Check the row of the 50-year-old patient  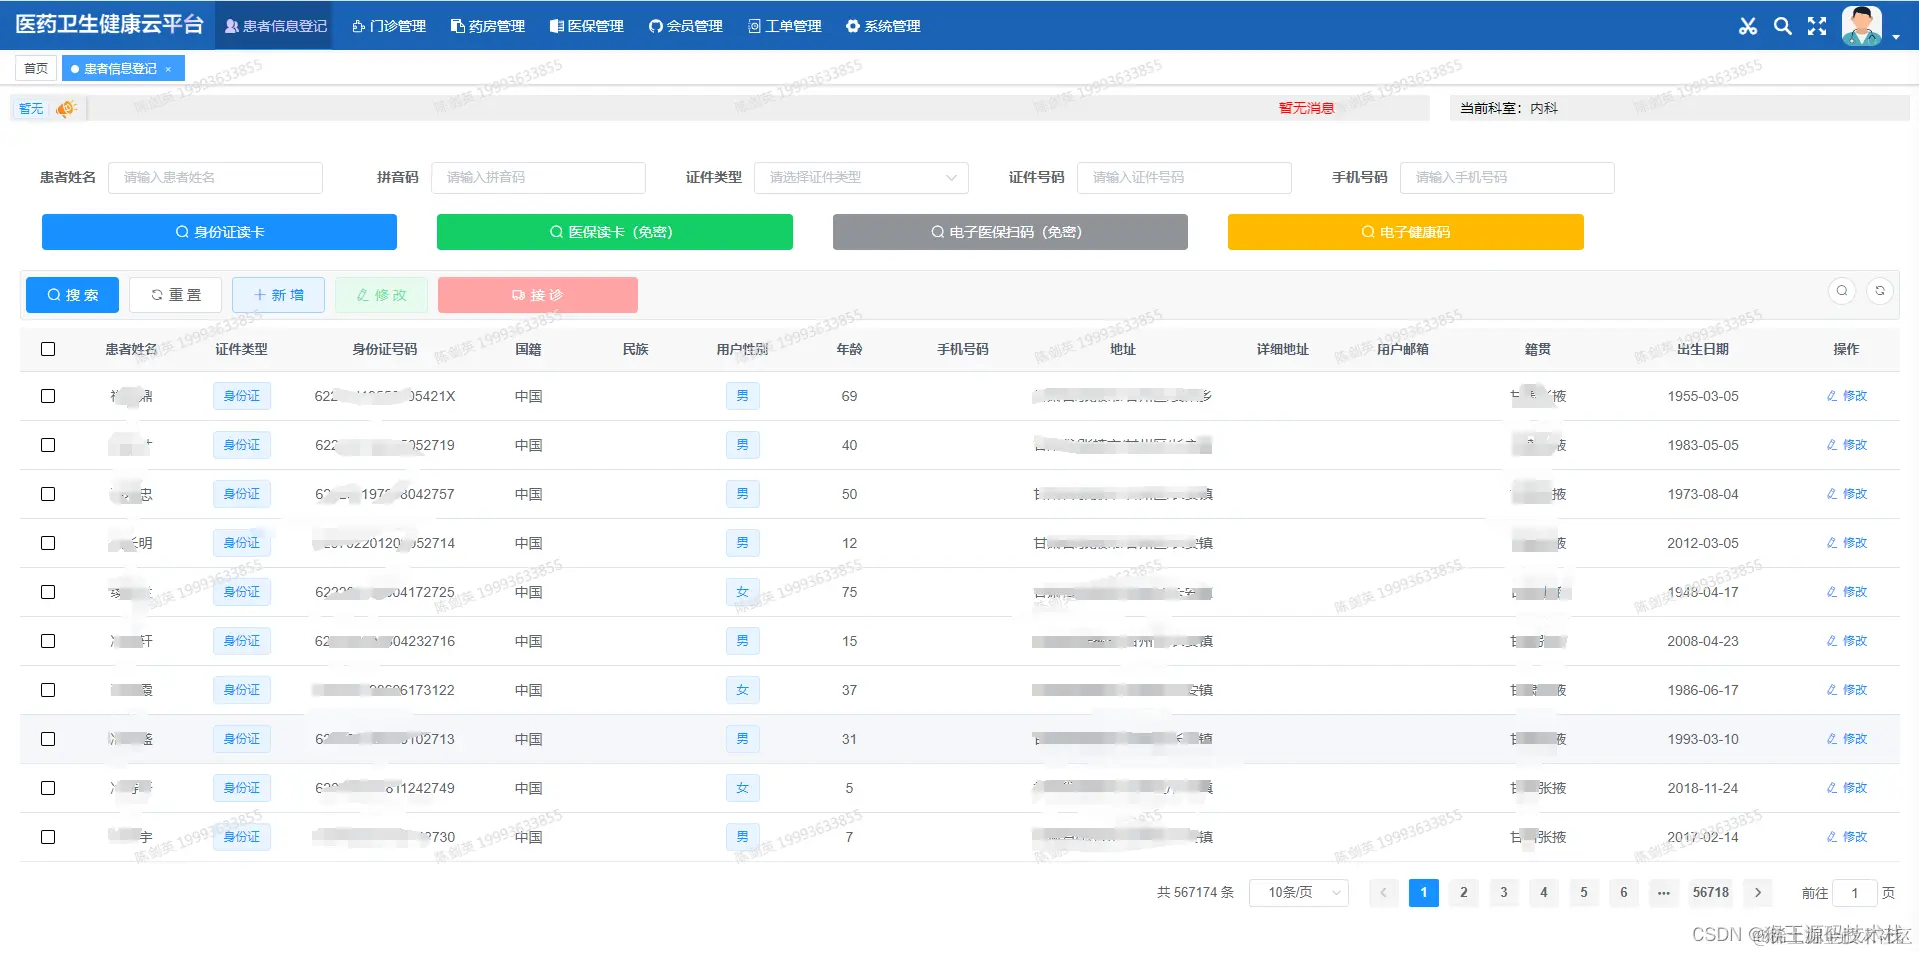(x=48, y=494)
